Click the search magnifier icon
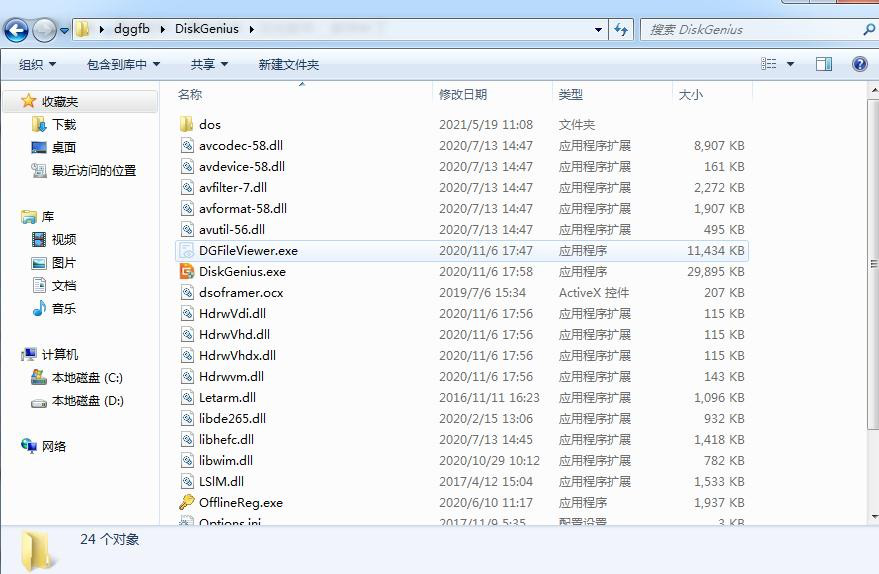 [x=869, y=29]
